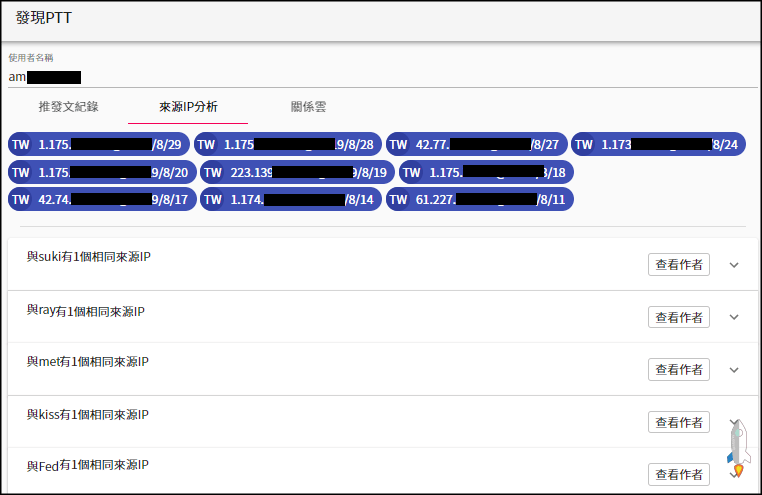Select the 來源IP分析 tab

[x=188, y=107]
